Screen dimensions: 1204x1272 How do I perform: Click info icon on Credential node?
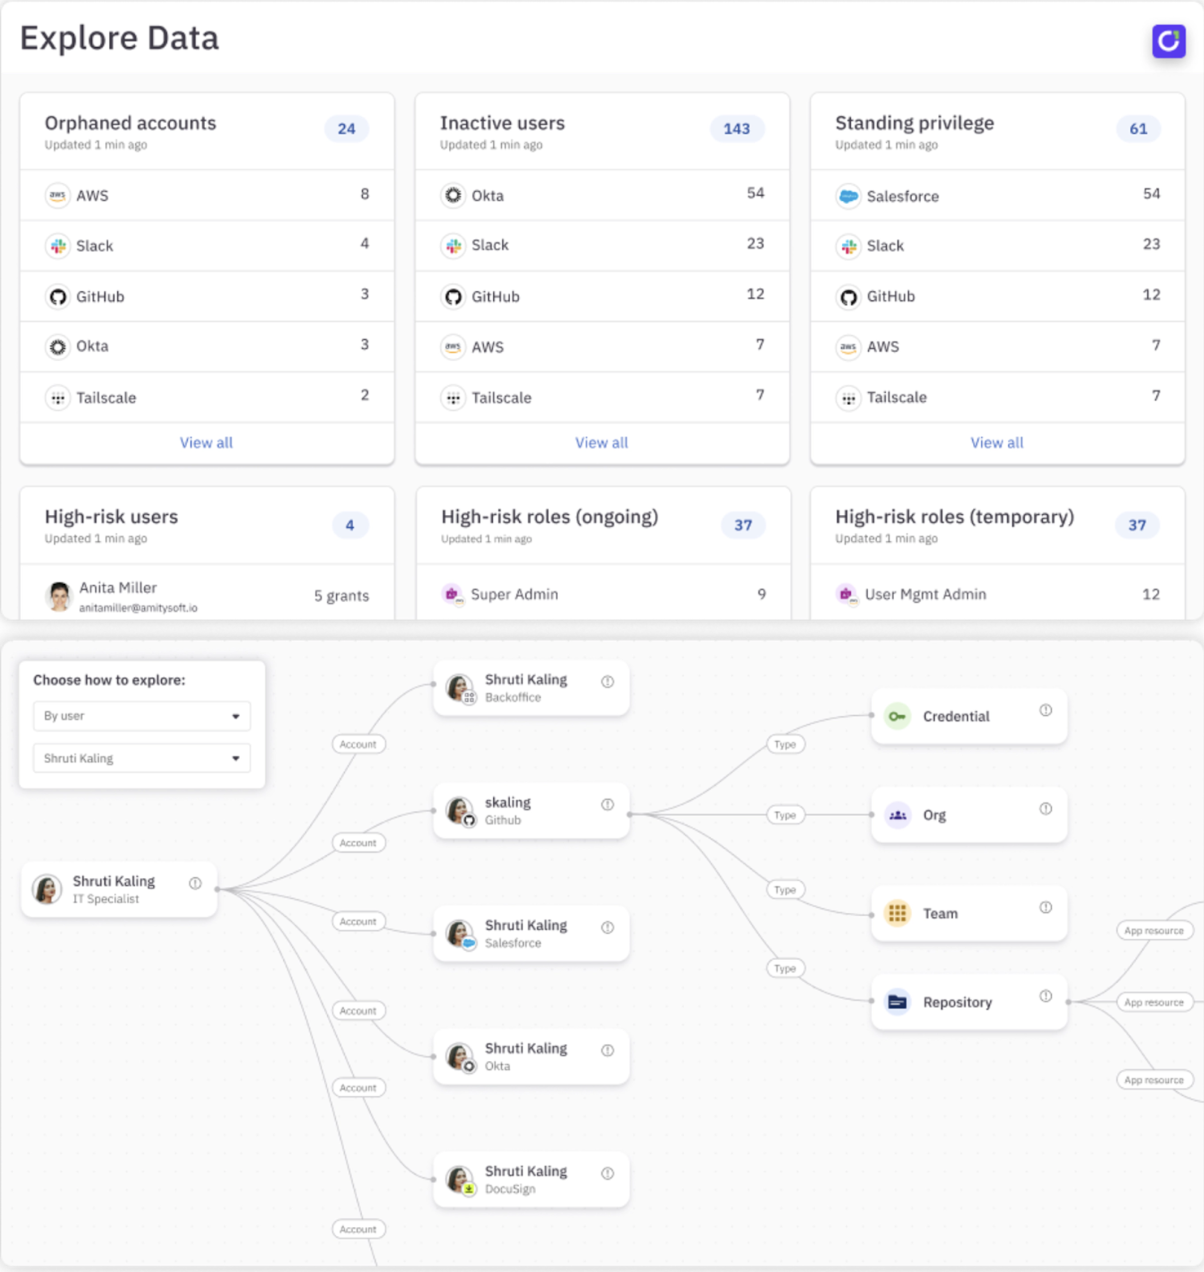[x=1045, y=710]
